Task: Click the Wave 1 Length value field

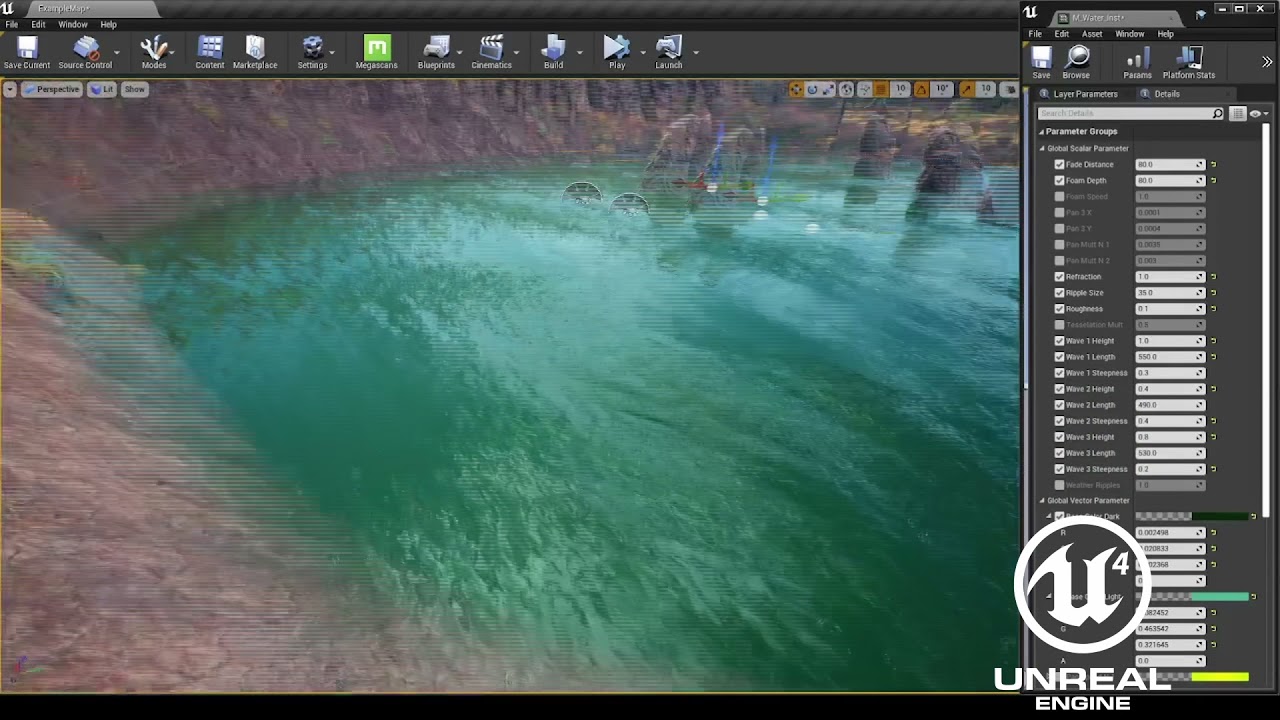Action: pos(1170,357)
